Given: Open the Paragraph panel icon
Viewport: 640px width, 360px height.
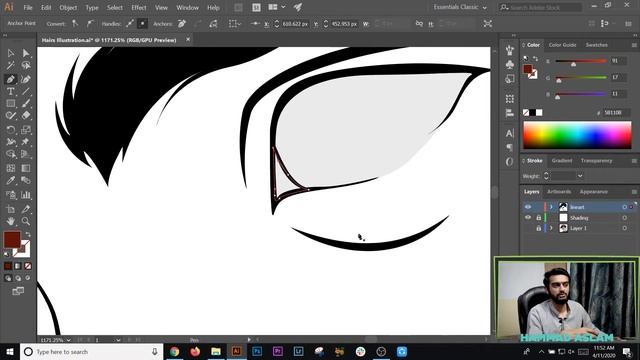Looking at the screenshot, I should tap(509, 147).
